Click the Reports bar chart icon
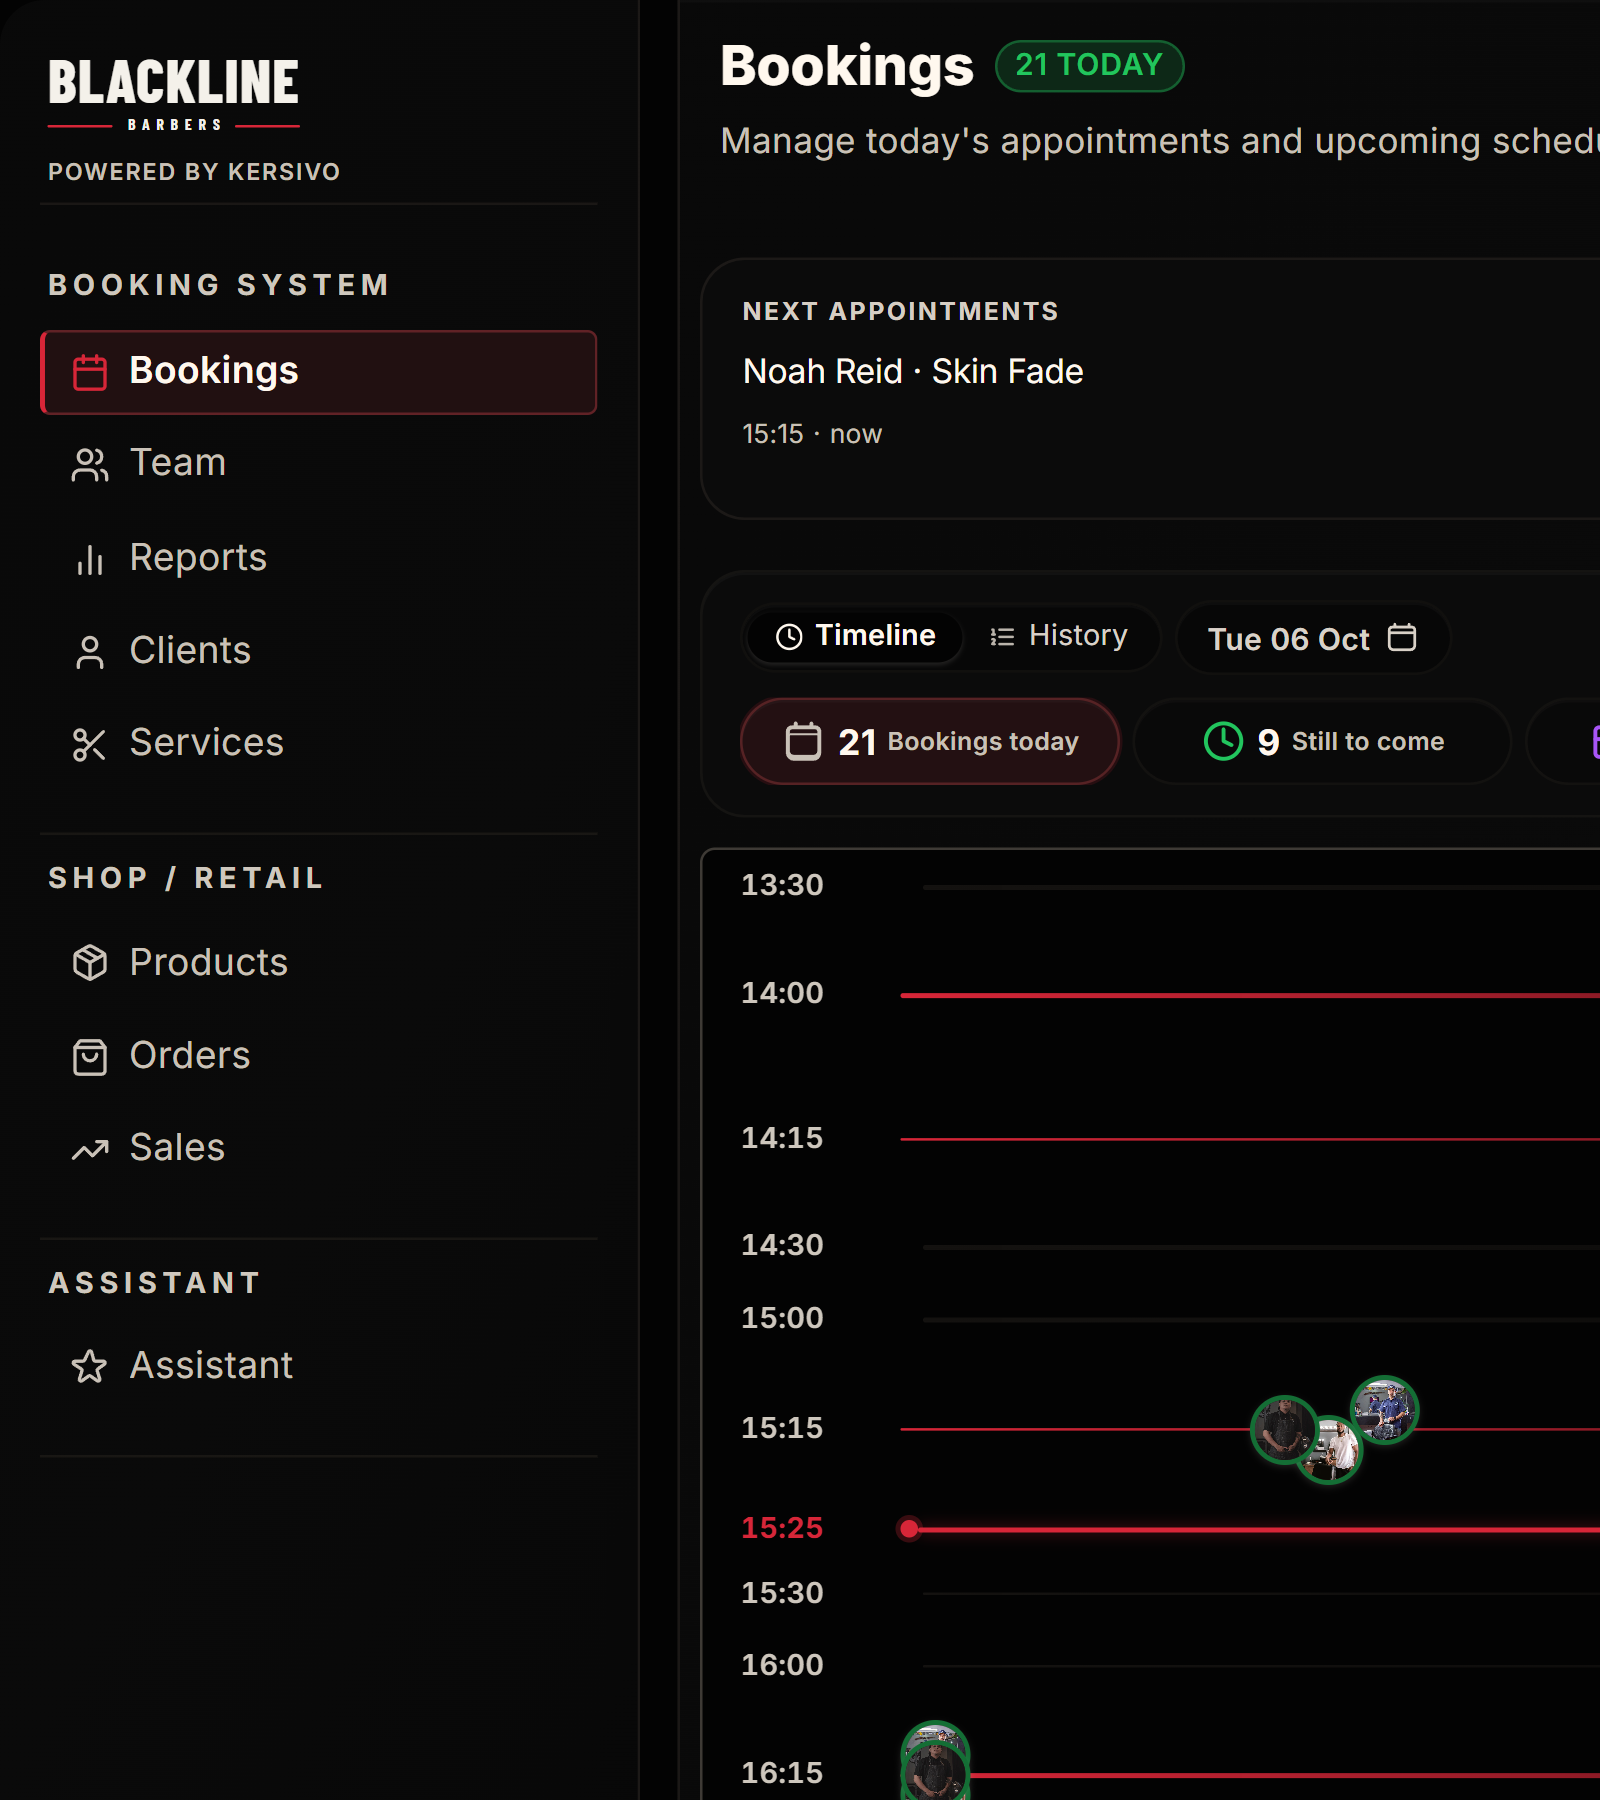Viewport: 1600px width, 1800px height. click(x=90, y=560)
